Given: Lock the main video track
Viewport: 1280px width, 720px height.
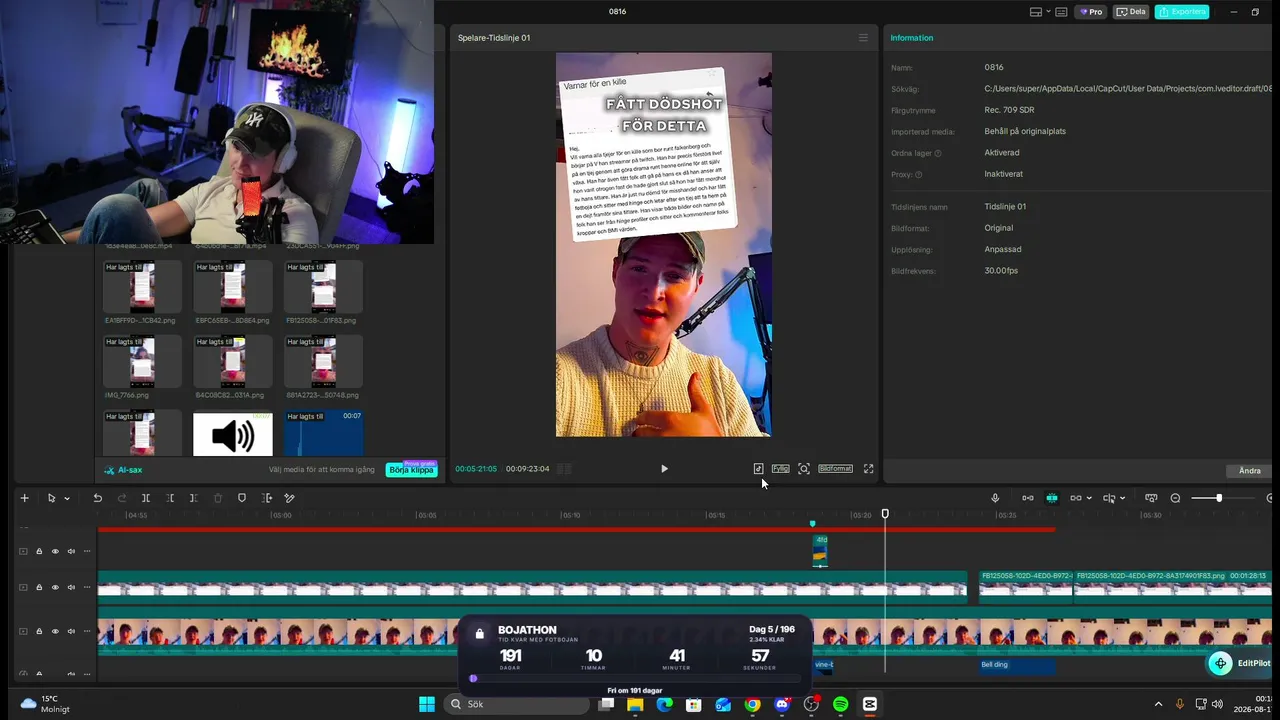Looking at the screenshot, I should (x=39, y=632).
